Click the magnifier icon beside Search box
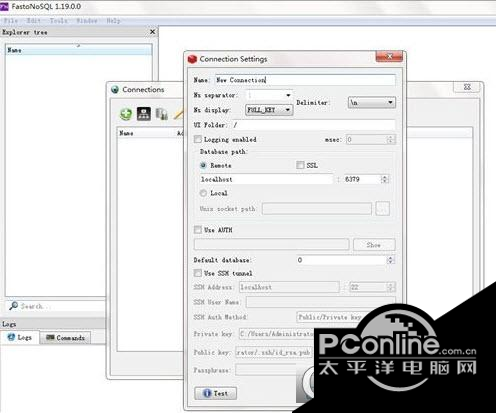The image size is (496, 413). click(x=13, y=306)
